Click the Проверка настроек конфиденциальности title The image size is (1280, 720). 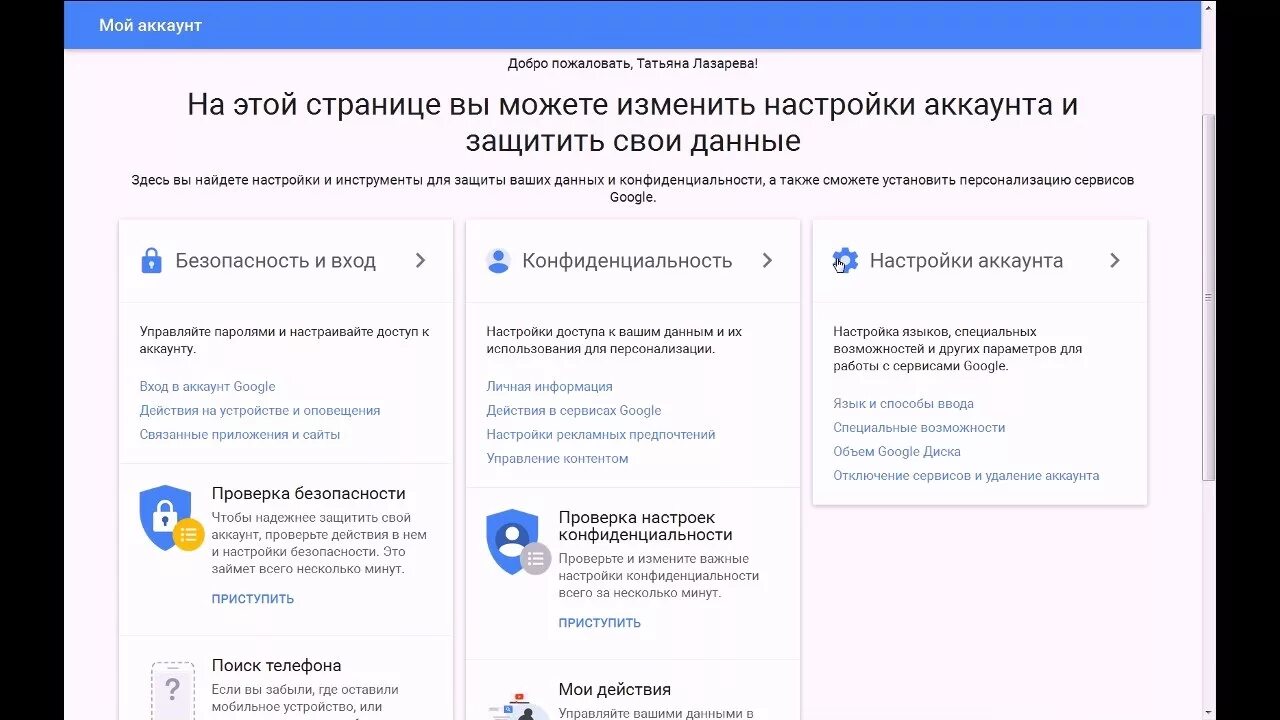pyautogui.click(x=646, y=526)
